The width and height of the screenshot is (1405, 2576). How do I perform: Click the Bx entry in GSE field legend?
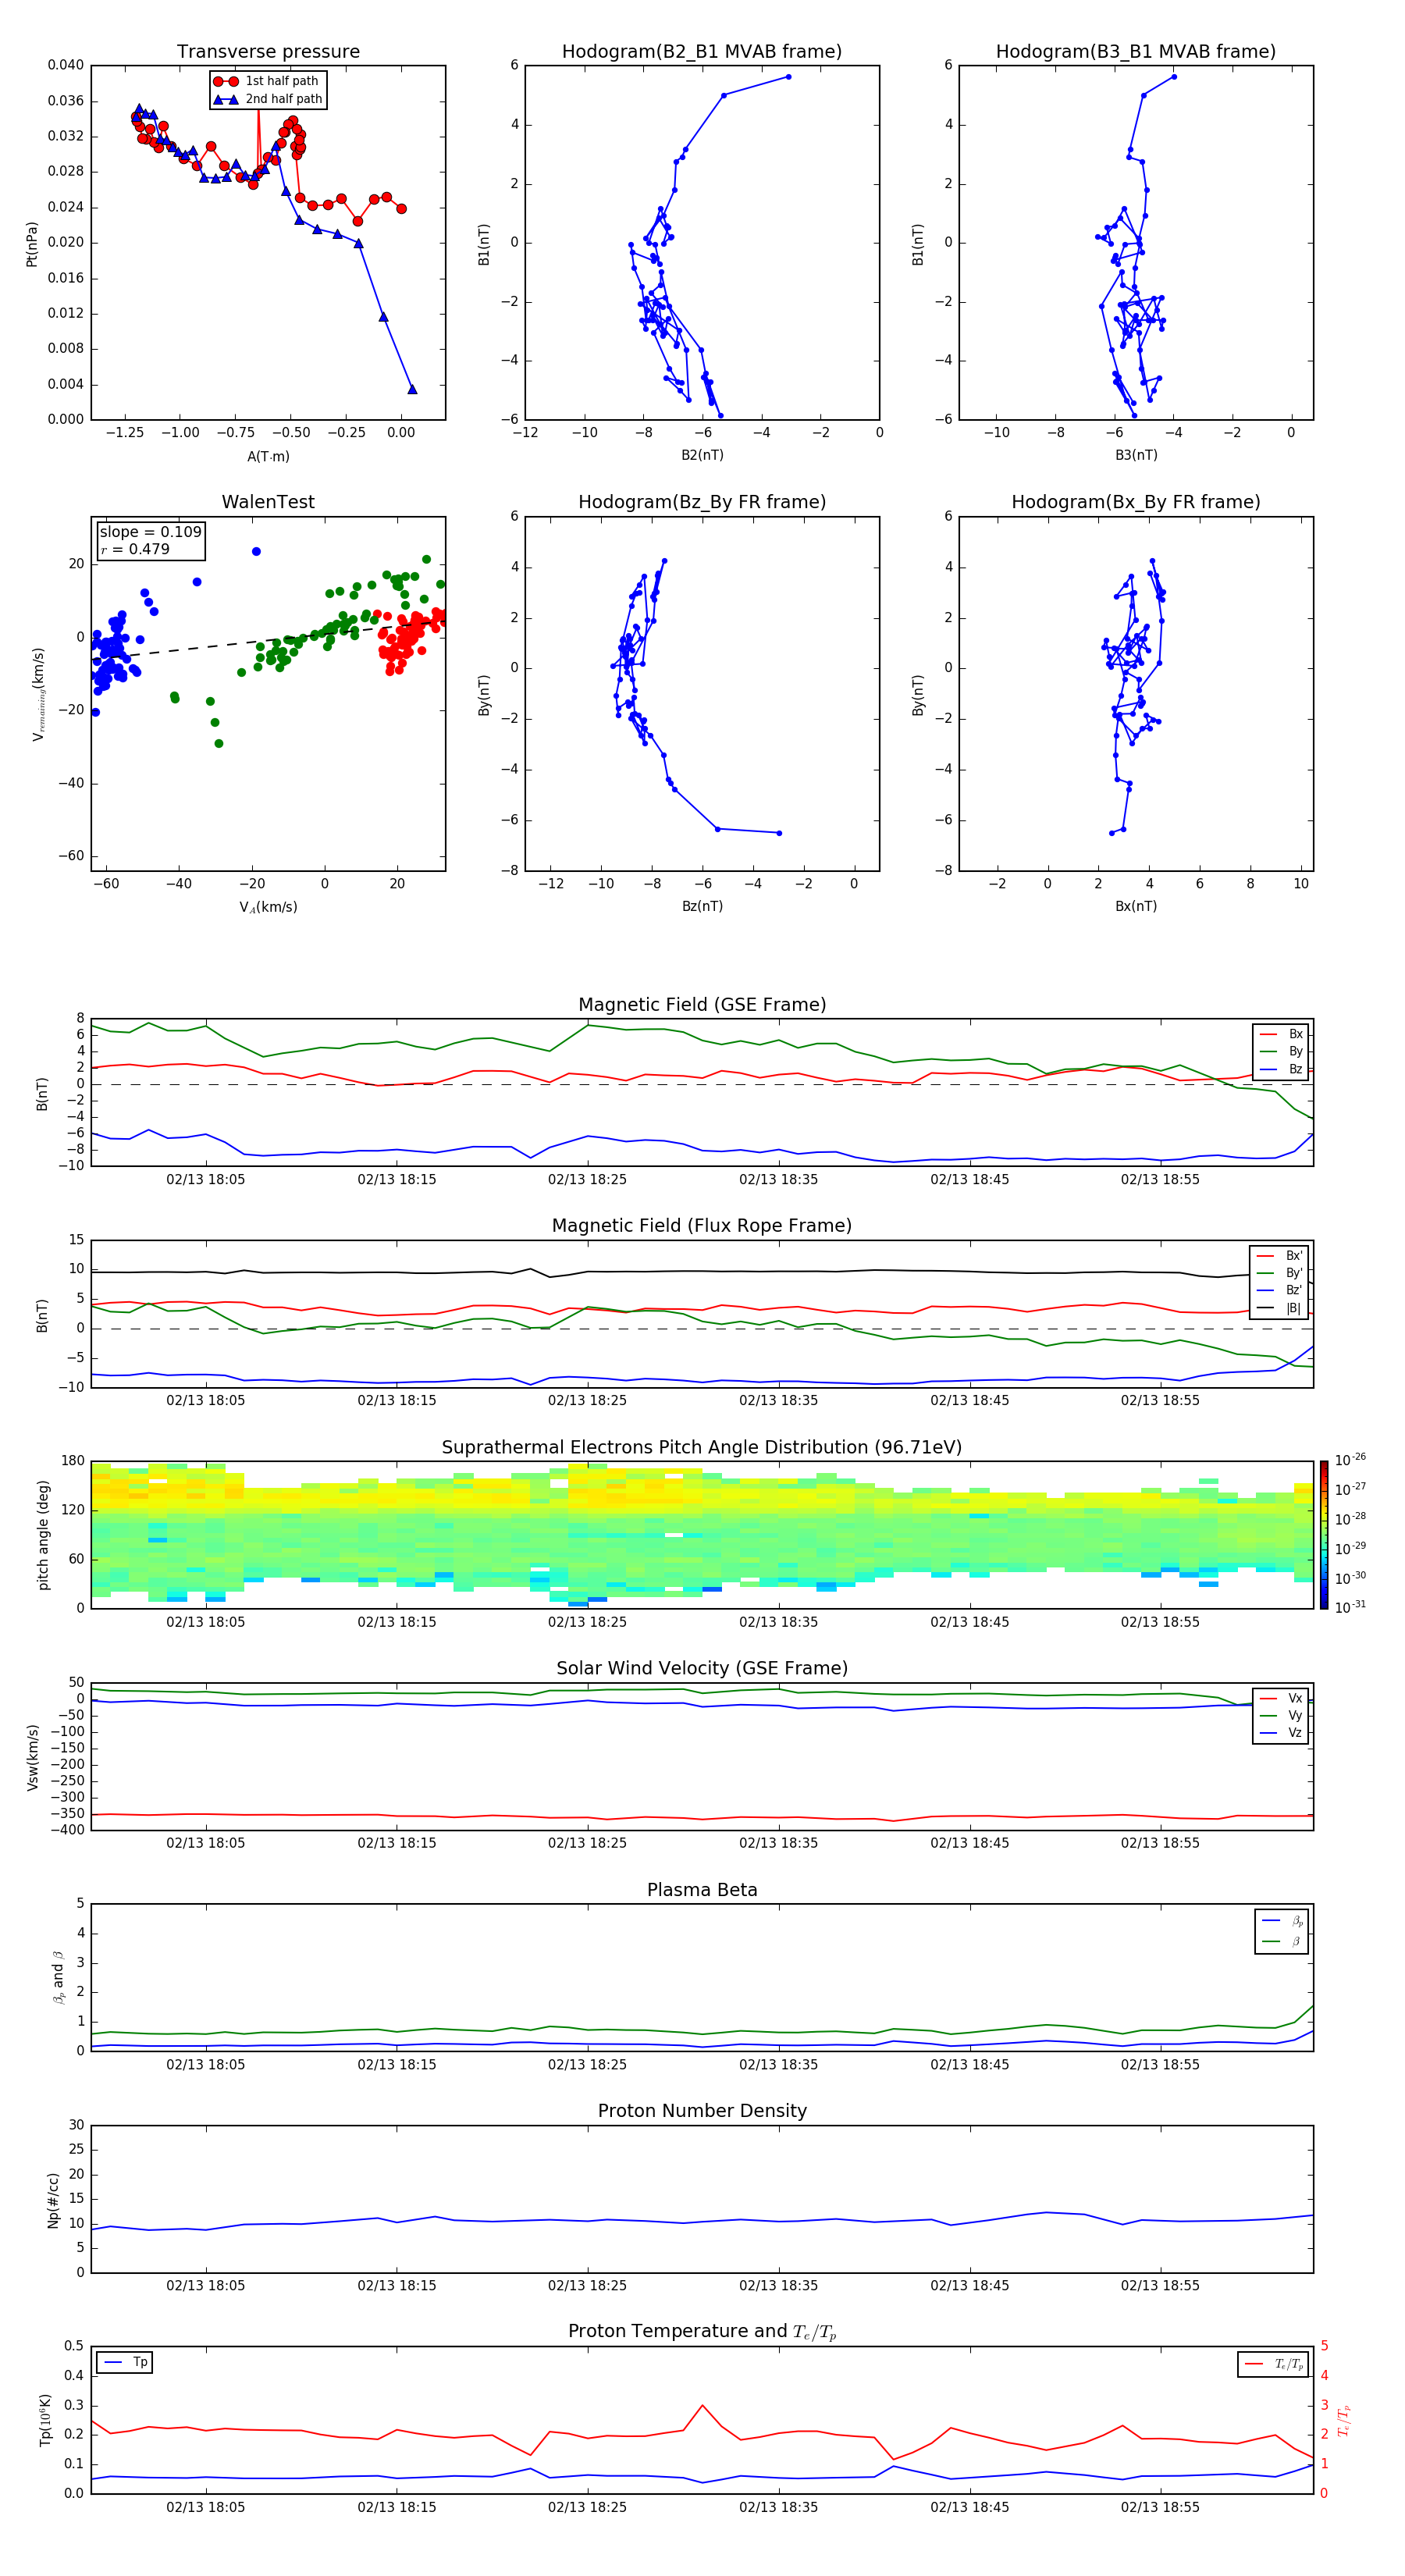[1281, 1034]
